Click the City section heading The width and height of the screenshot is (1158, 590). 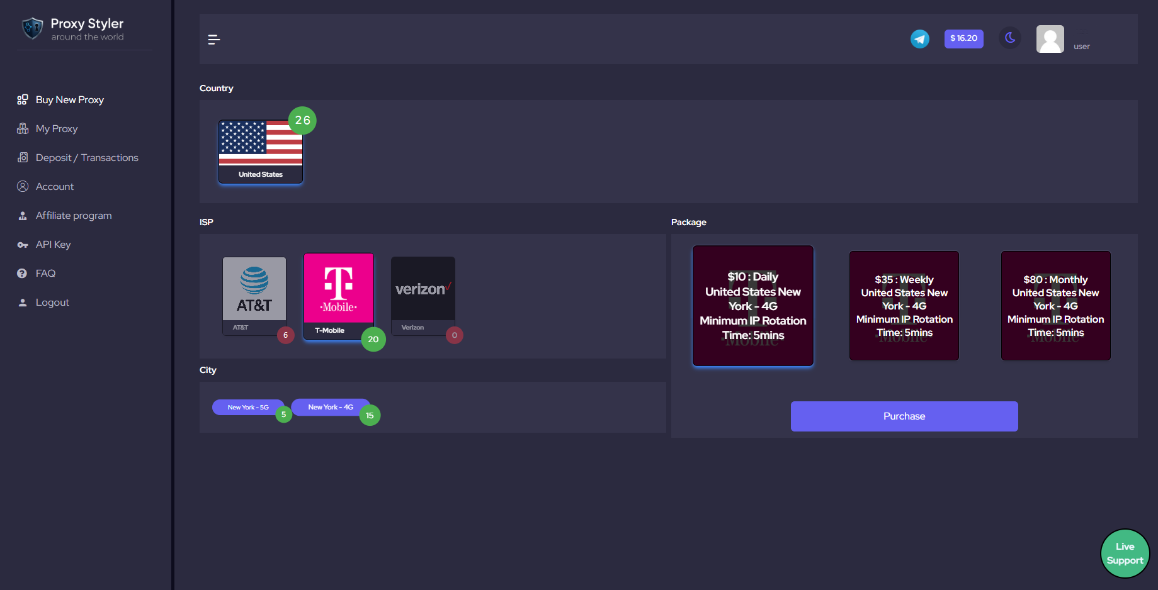coord(208,369)
